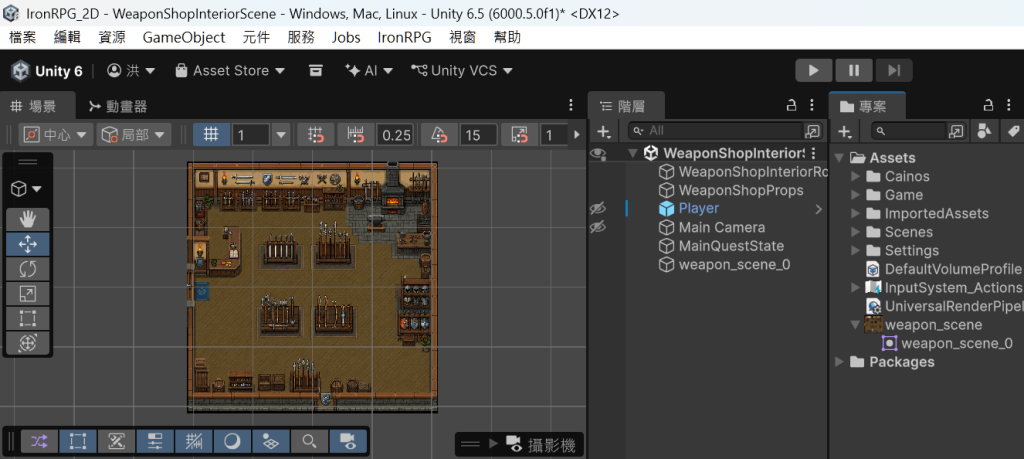The width and height of the screenshot is (1024, 459).
Task: Open the IronRPG menu
Action: coord(405,37)
